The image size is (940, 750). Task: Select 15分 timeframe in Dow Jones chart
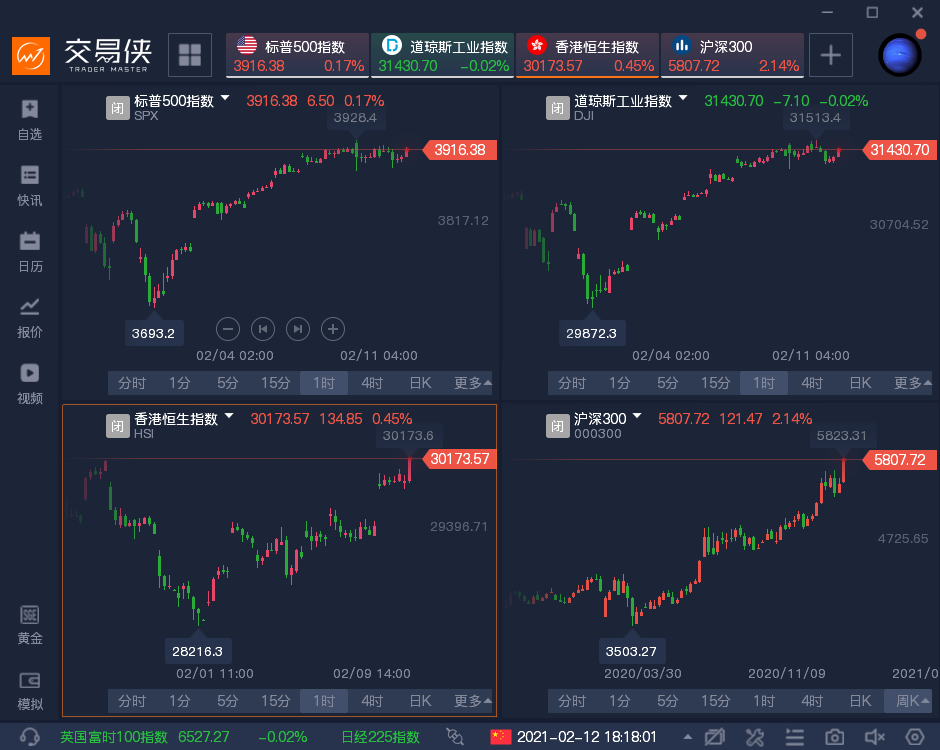pyautogui.click(x=716, y=382)
